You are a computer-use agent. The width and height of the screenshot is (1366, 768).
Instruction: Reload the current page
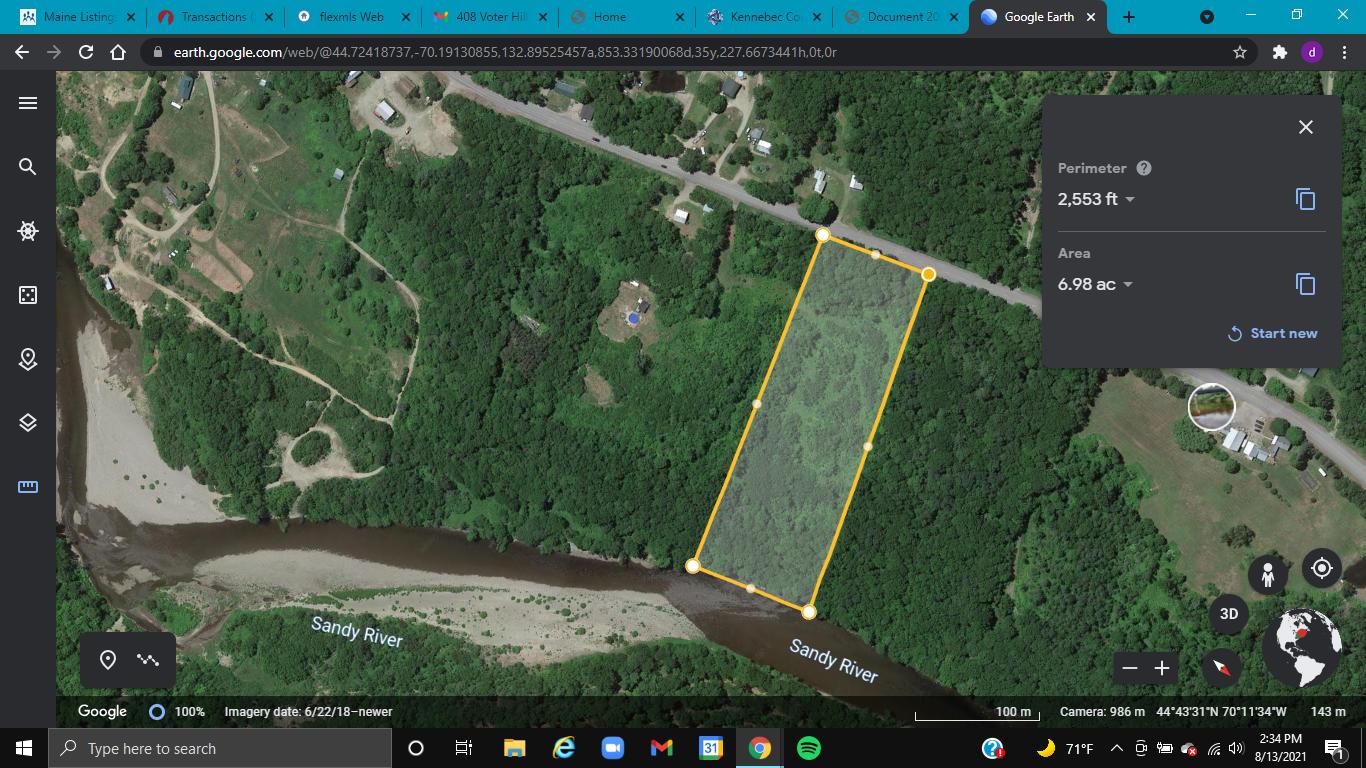[86, 52]
